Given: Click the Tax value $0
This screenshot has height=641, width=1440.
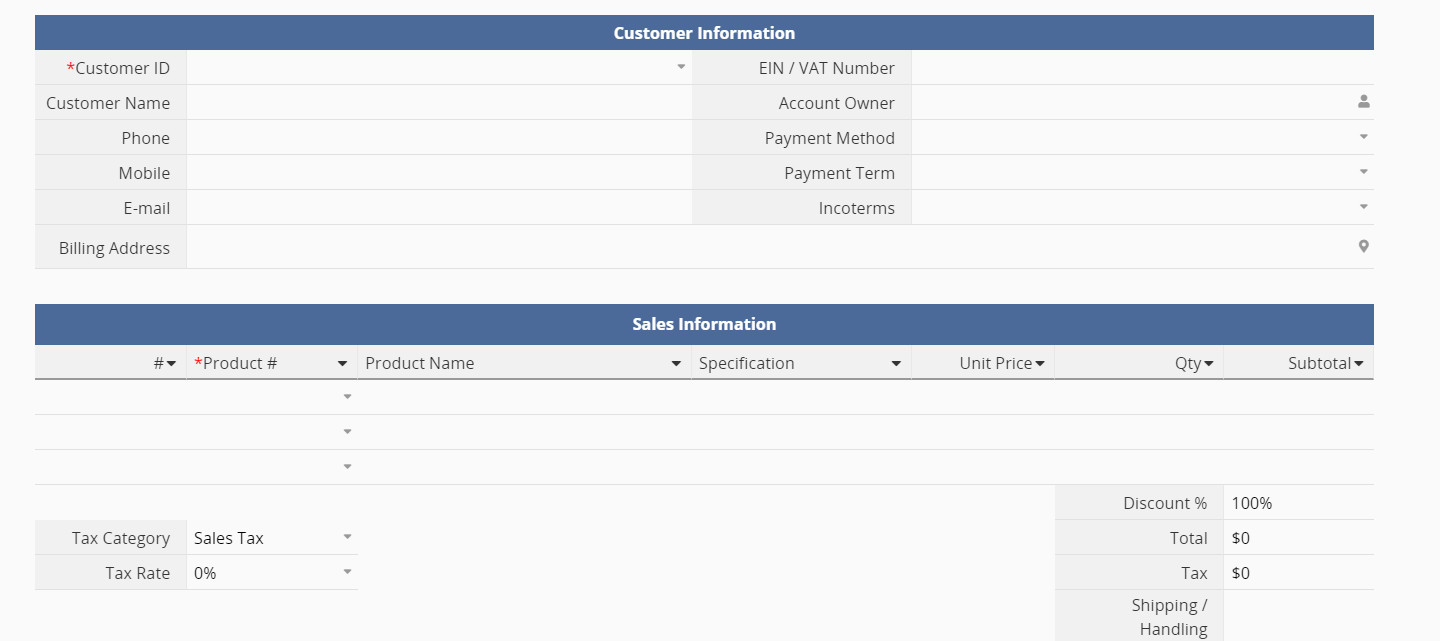Looking at the screenshot, I should 1241,573.
